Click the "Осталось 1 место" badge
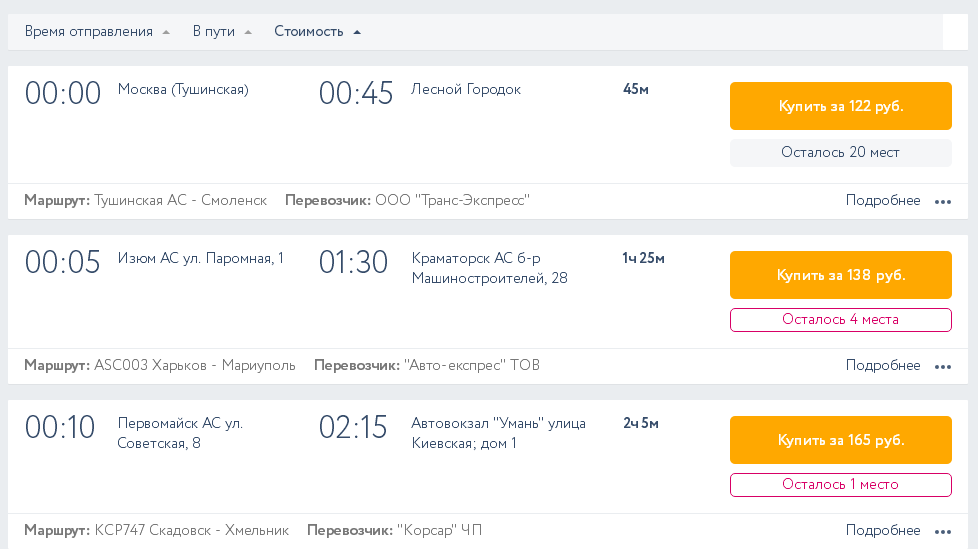978x549 pixels. coord(840,485)
